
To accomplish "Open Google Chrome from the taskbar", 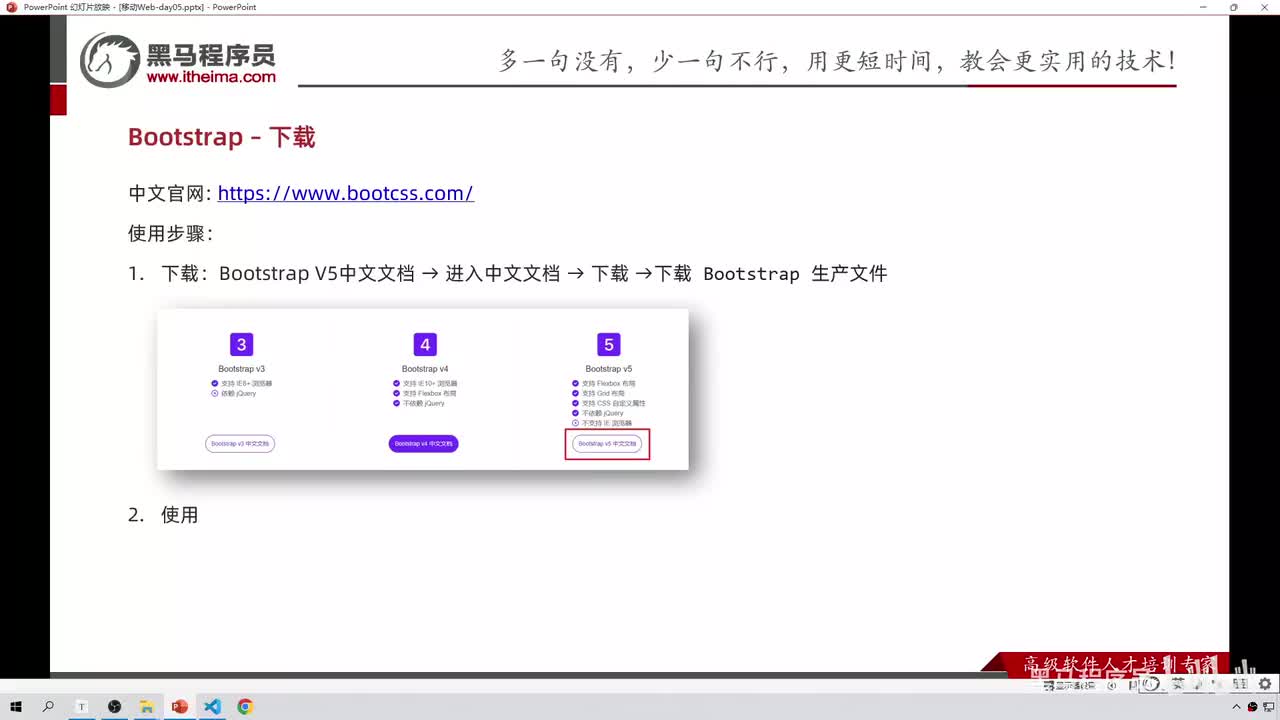I will 245,706.
